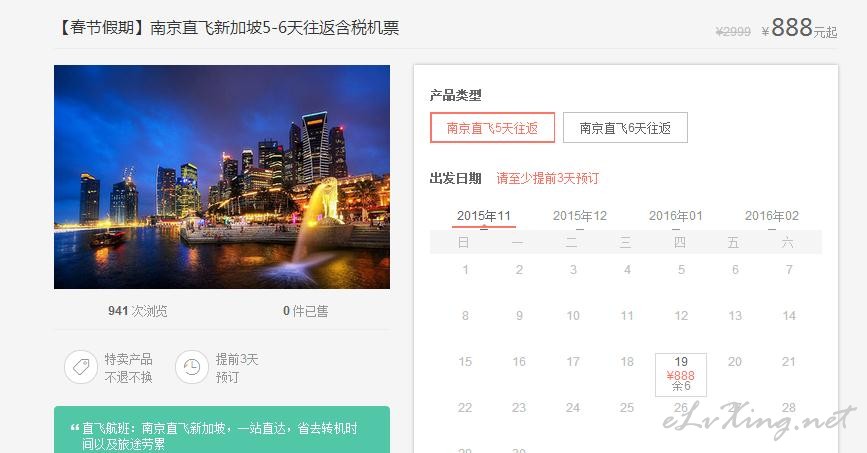Screen dimensions: 867x453
Task: Click calendar date 15
Action: click(465, 361)
